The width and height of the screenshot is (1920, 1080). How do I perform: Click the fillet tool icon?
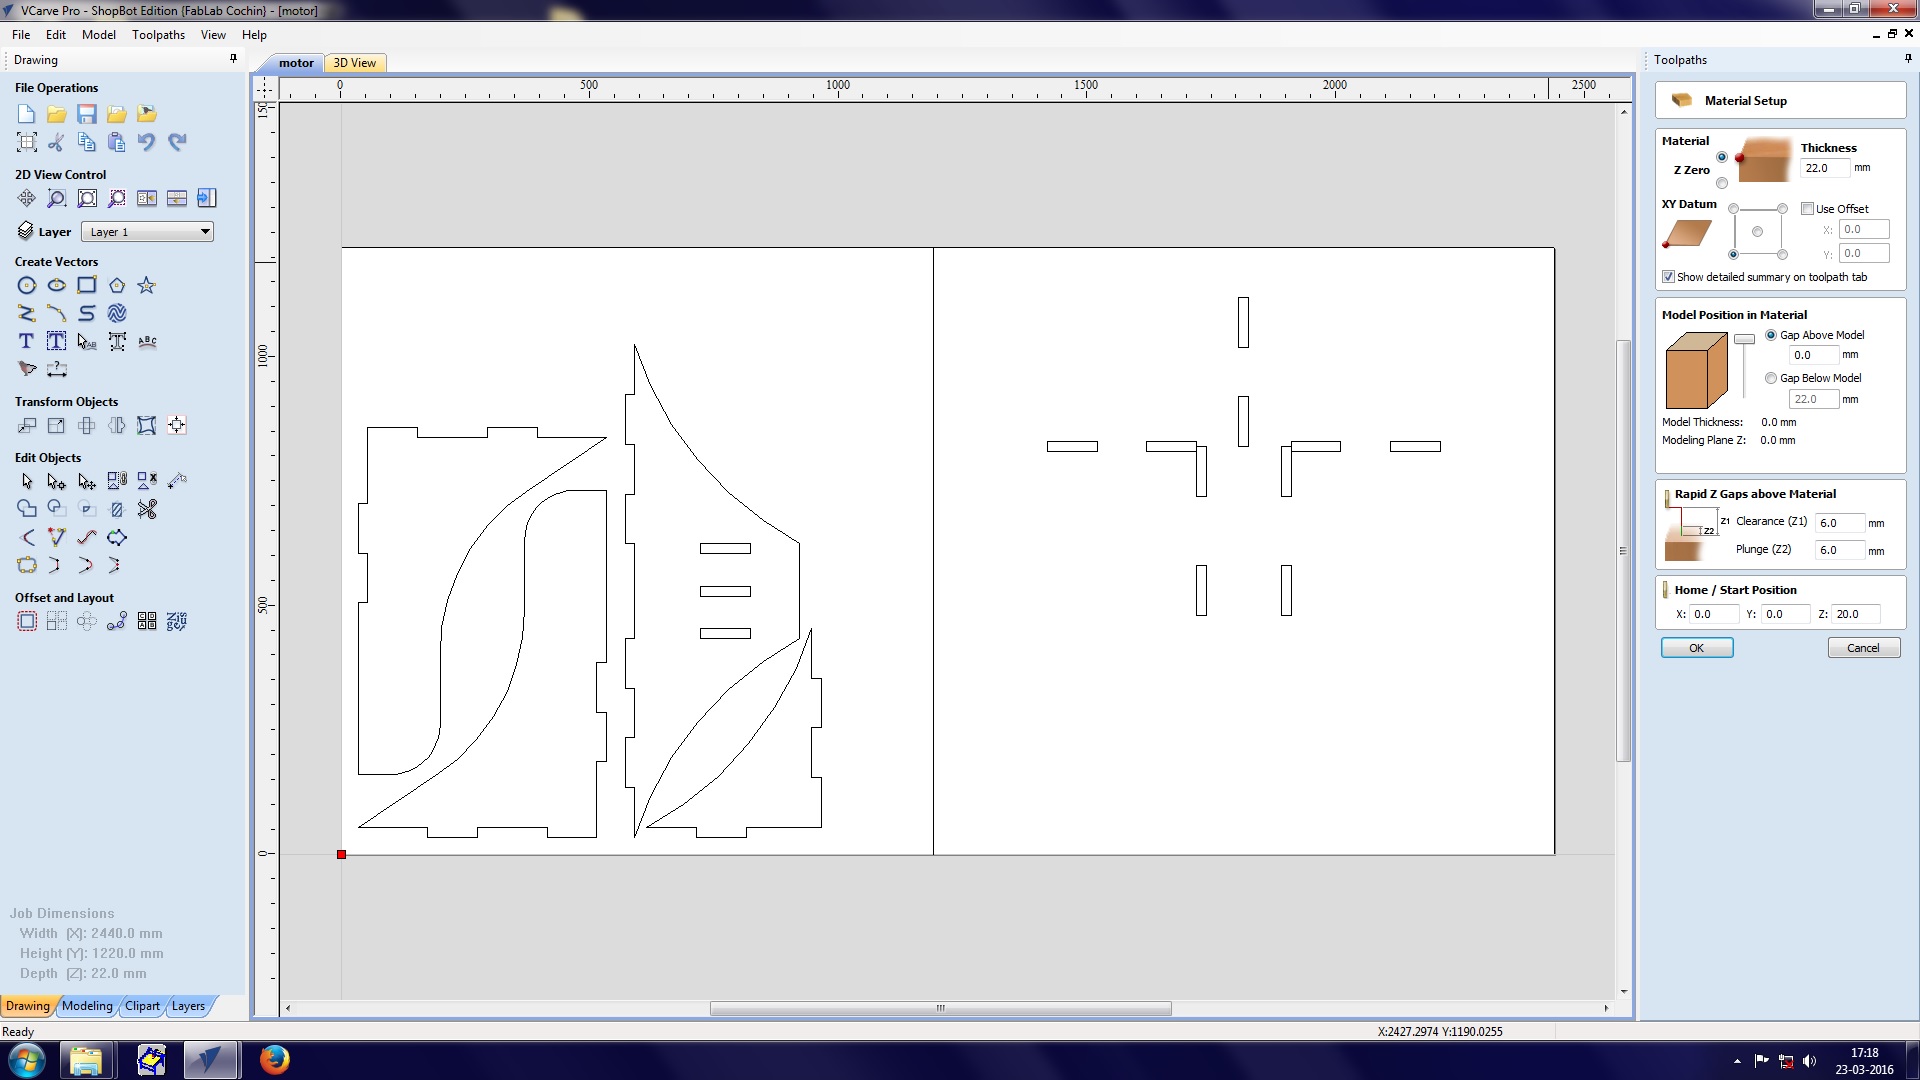point(27,538)
